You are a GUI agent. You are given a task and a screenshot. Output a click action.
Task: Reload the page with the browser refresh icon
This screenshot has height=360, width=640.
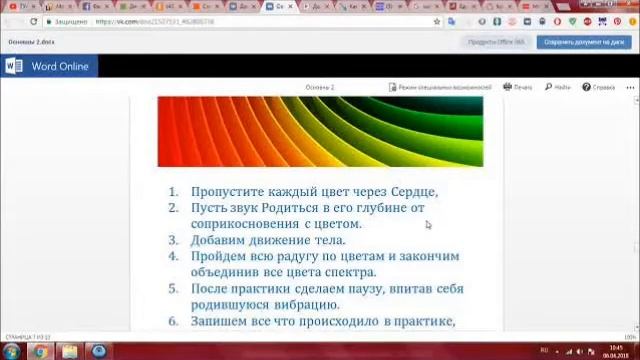click(x=33, y=21)
